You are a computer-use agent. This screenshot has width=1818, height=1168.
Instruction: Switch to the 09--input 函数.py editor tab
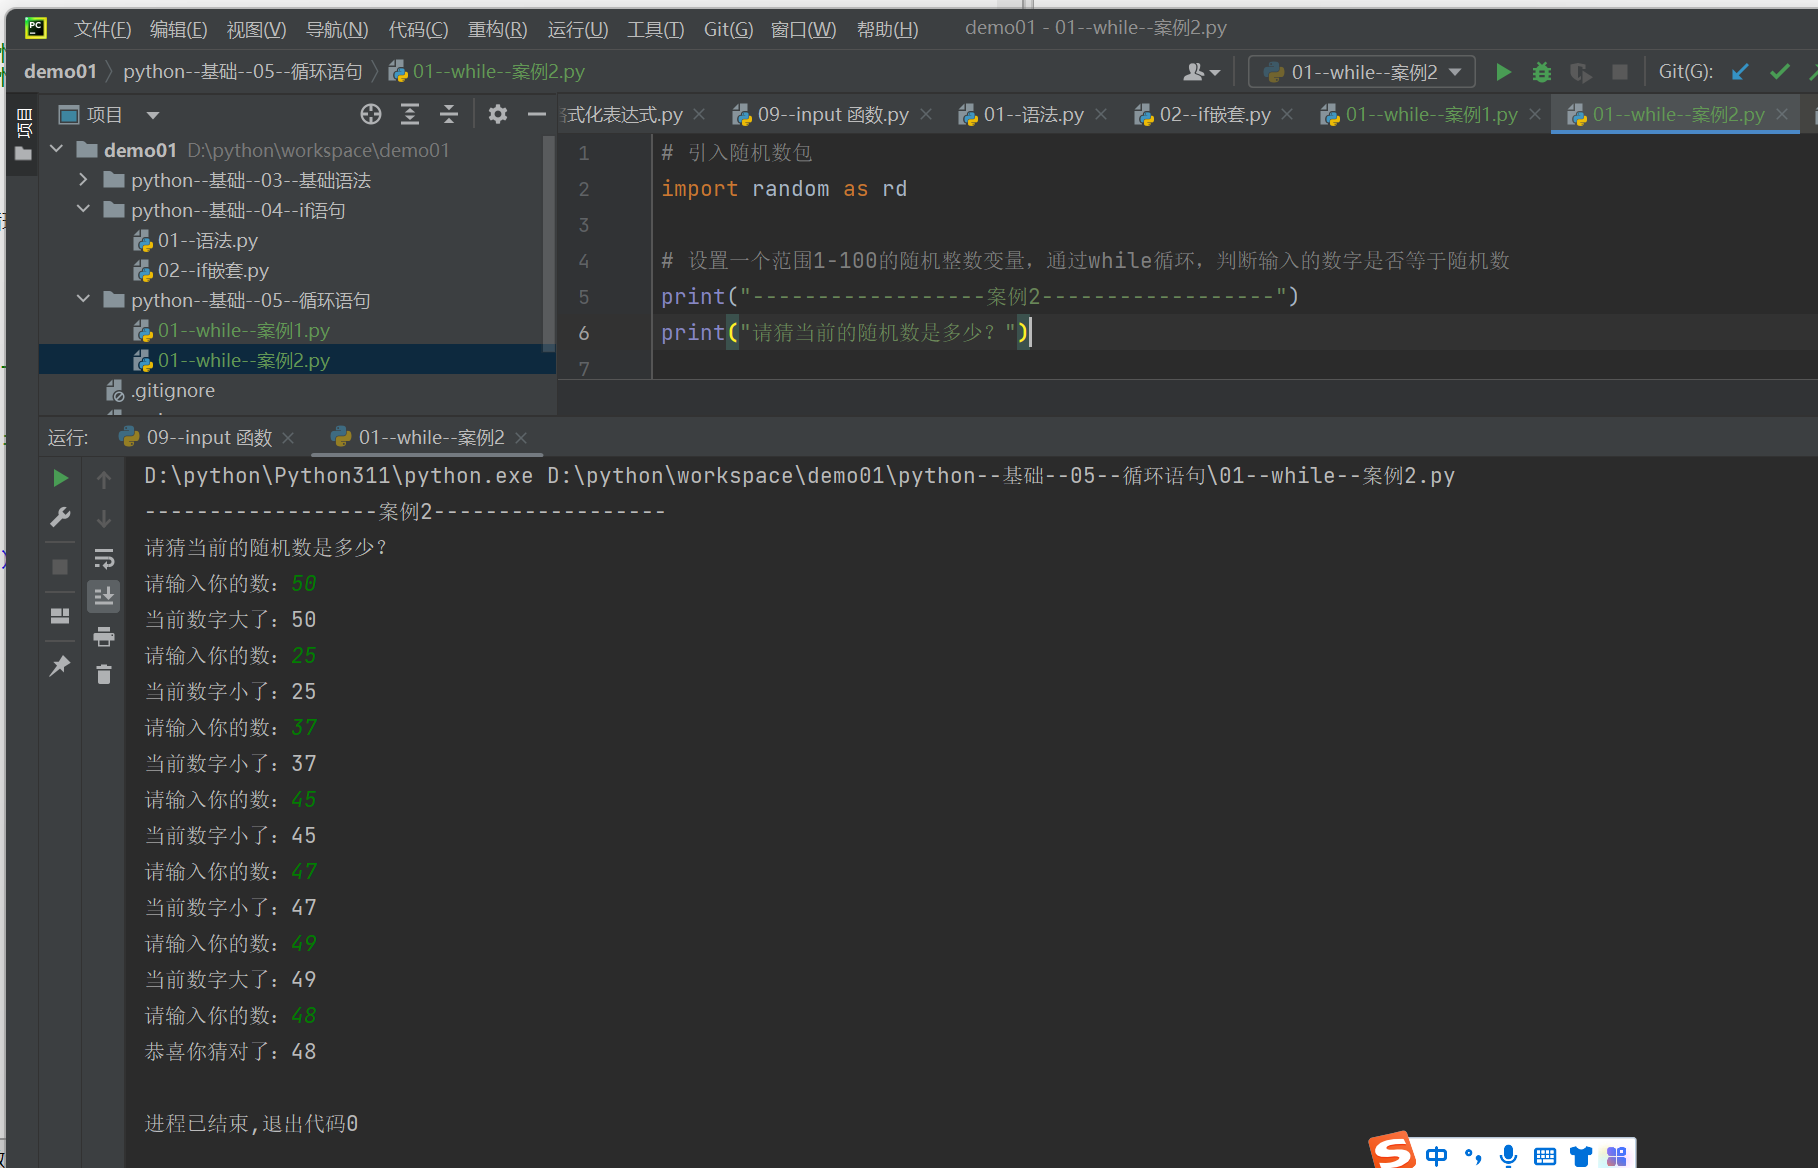coord(833,115)
